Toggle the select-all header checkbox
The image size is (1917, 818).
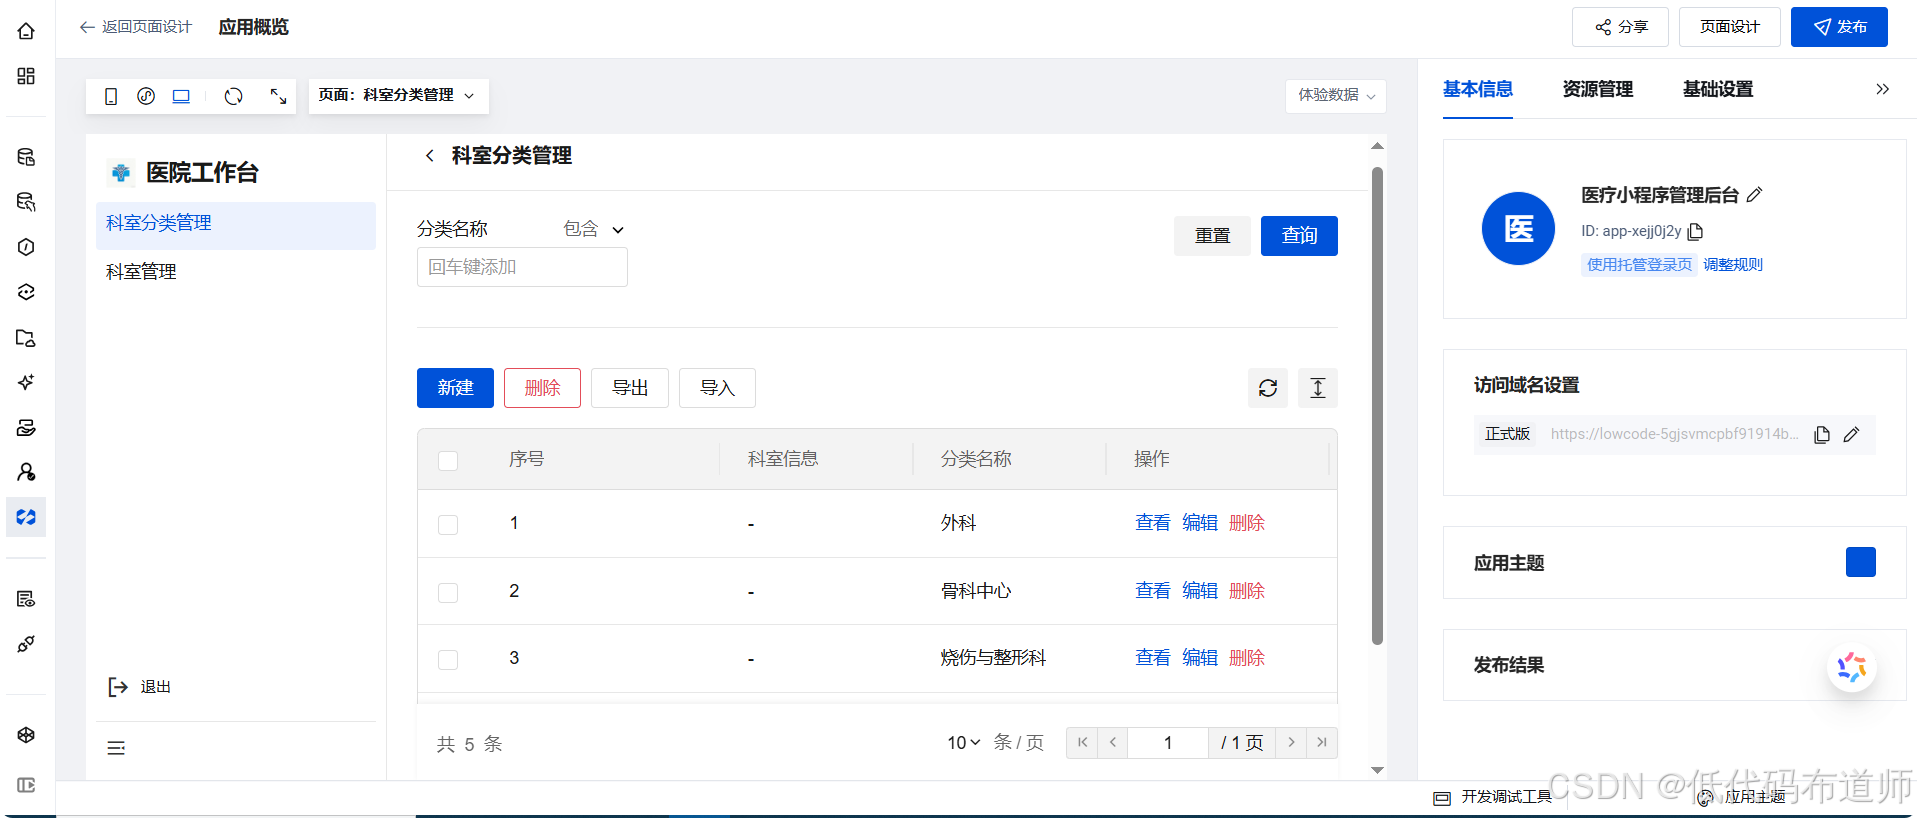[448, 460]
